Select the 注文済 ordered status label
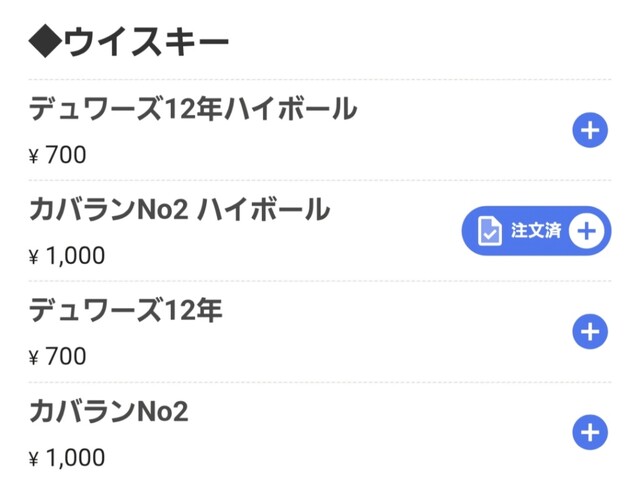 (535, 231)
